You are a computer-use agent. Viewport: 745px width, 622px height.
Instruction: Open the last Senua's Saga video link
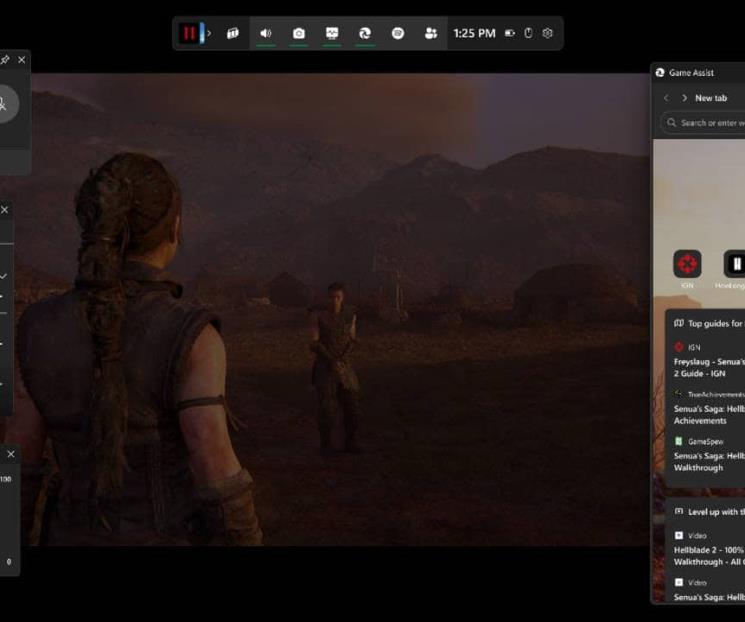tap(709, 597)
